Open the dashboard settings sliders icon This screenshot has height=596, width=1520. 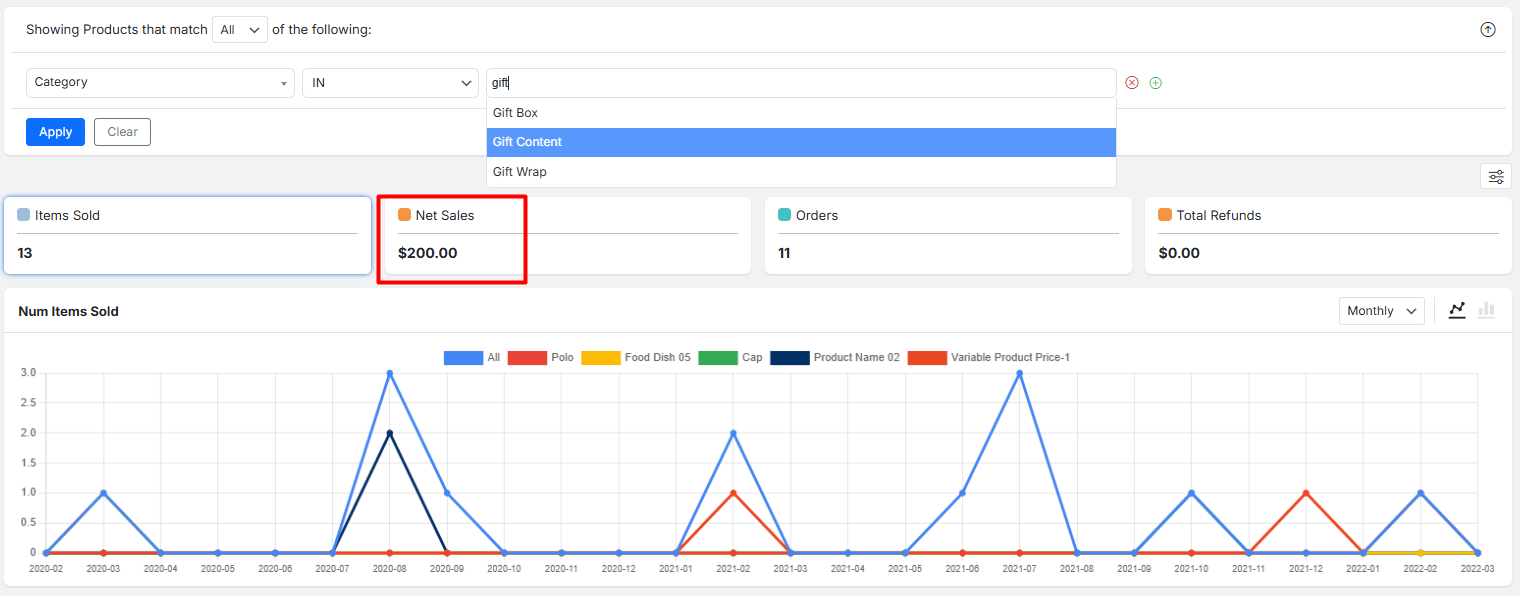[x=1495, y=177]
